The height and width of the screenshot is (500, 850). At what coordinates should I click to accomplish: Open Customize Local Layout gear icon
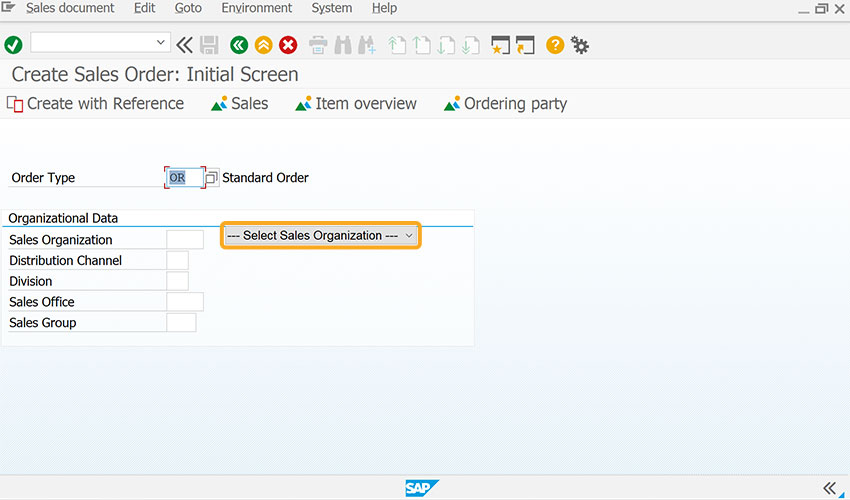tap(580, 45)
